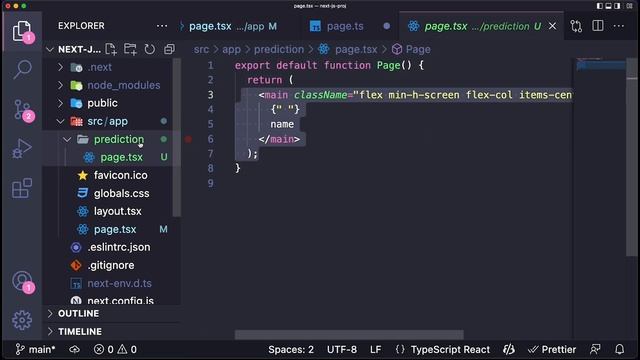Open the Run and Debug view
The width and height of the screenshot is (640, 360).
point(22,149)
